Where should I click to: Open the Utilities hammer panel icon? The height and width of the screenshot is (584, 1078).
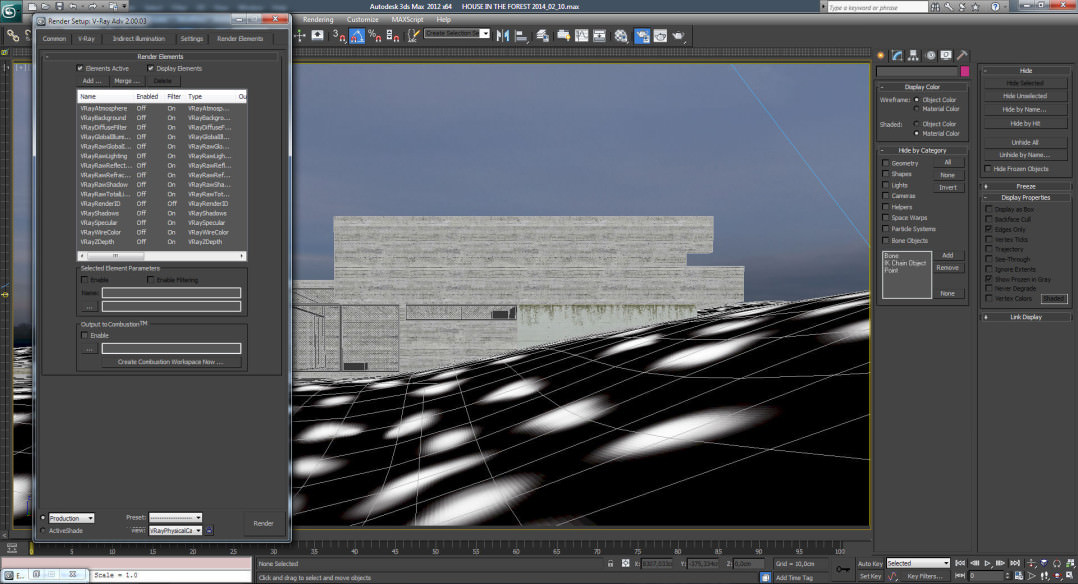[963, 55]
